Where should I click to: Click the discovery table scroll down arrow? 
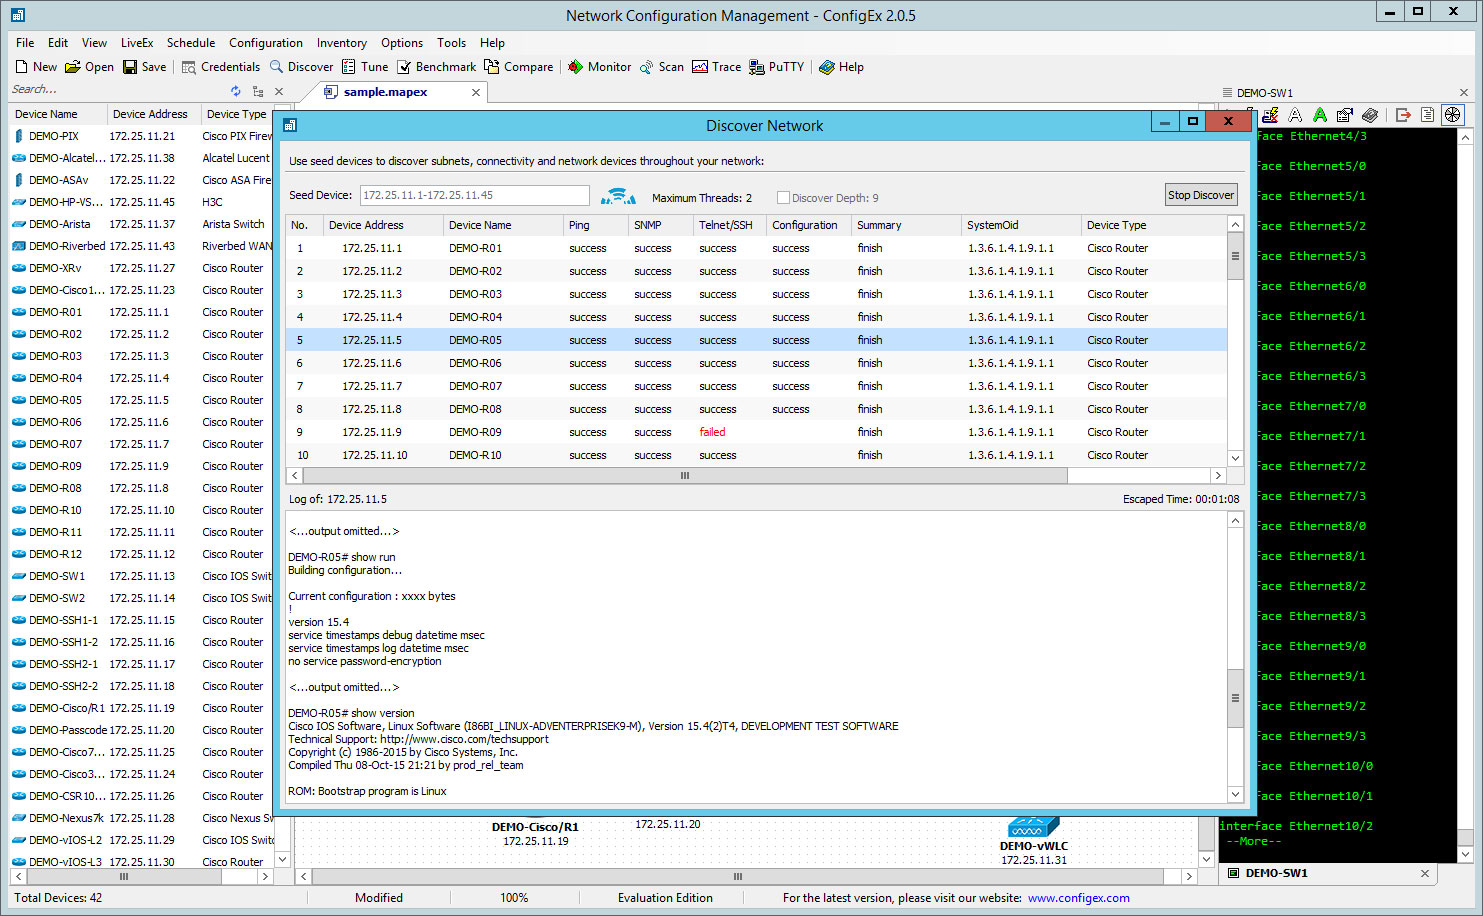click(1235, 458)
